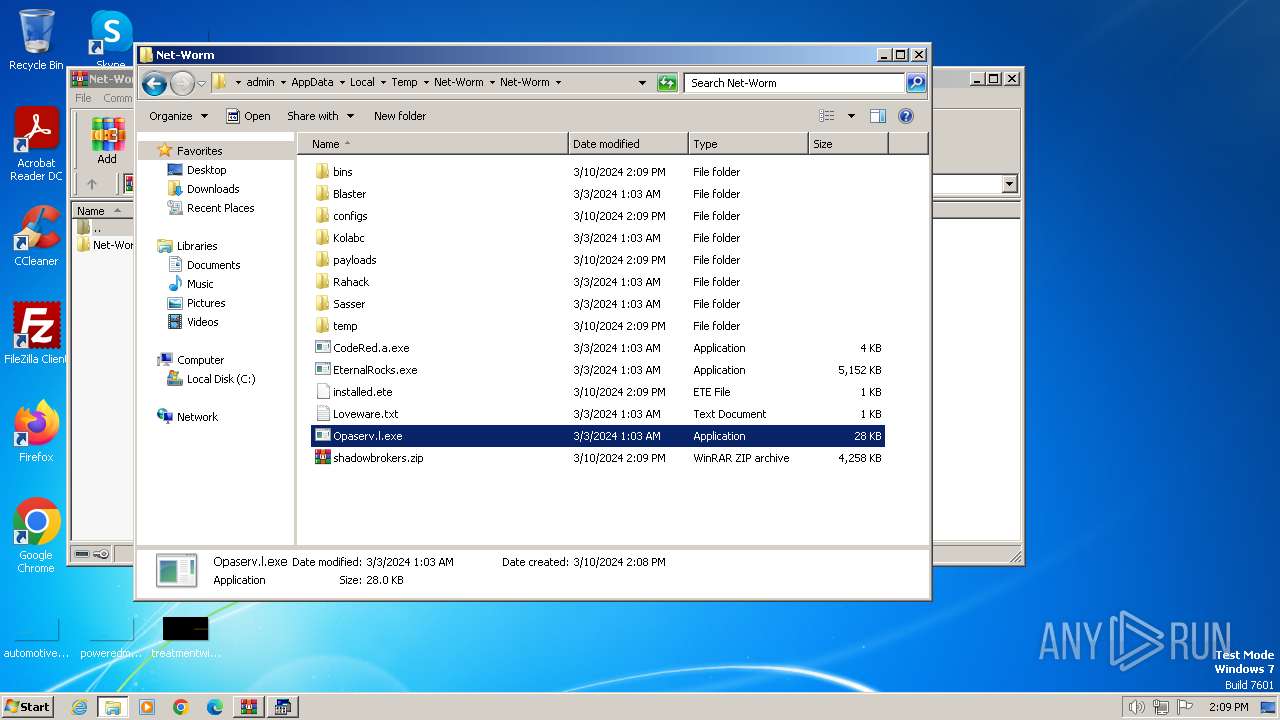Expand AppData breadcrumb arrow

point(342,83)
